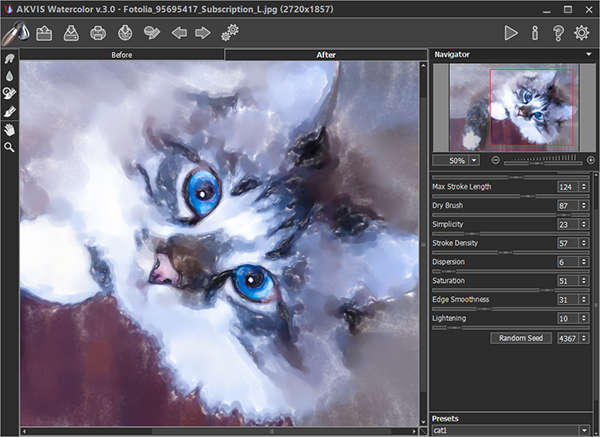
Task: Undo the last action with left arrow
Action: [x=179, y=33]
